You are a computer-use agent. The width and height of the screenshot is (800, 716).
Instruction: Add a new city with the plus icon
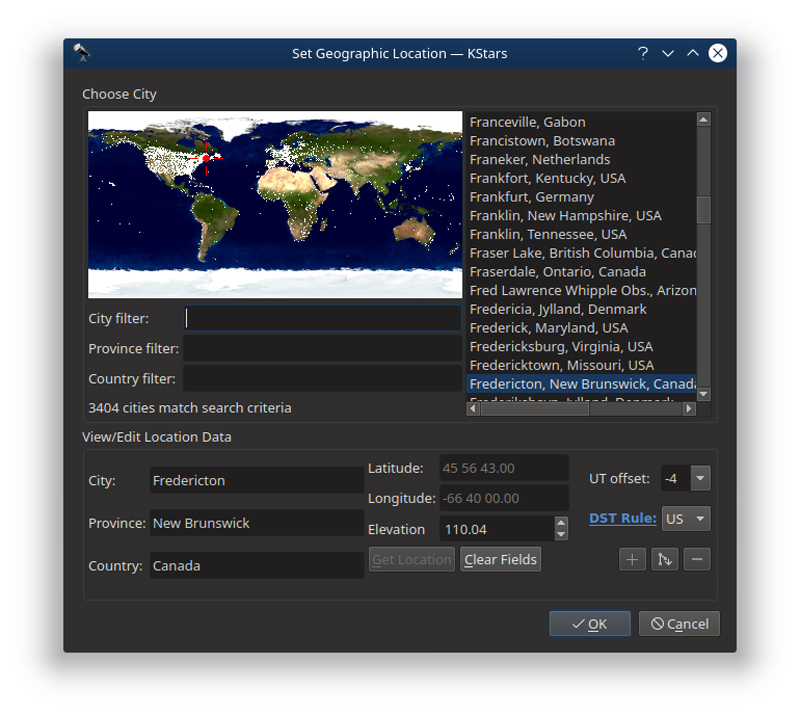[632, 559]
